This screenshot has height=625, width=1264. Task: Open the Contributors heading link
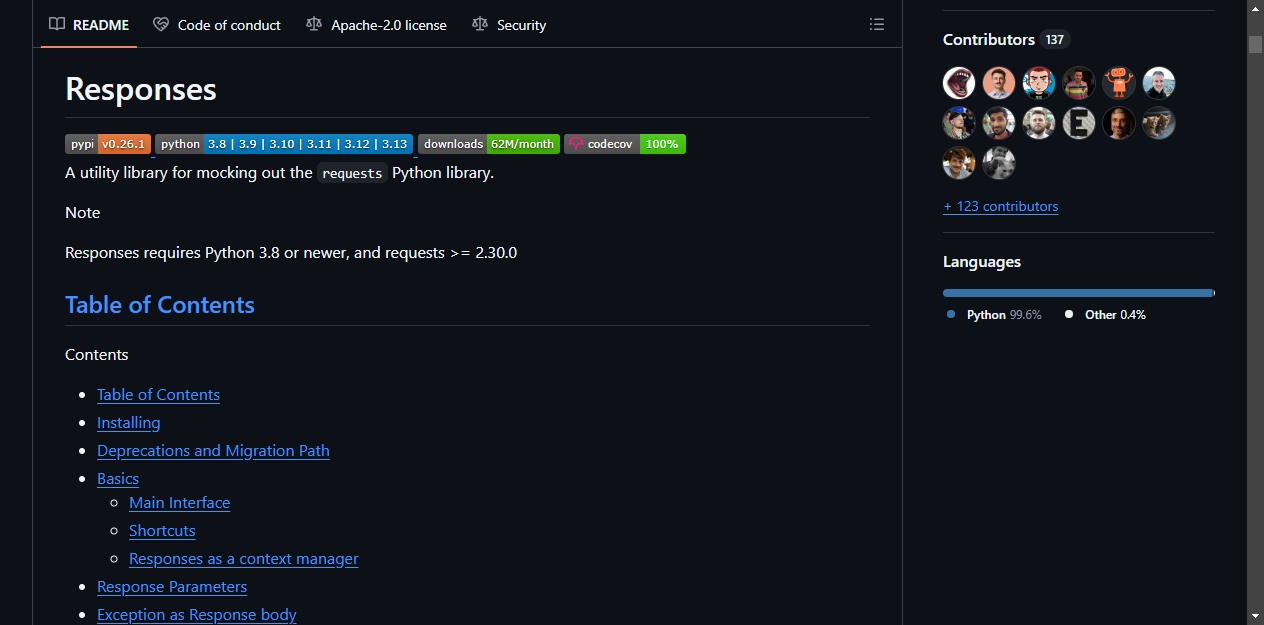click(989, 40)
